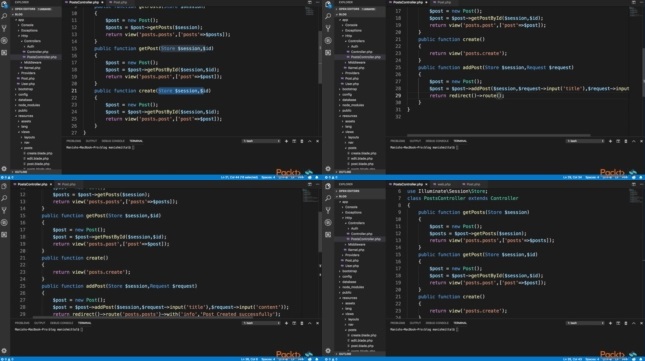Open Extensions view in the bottom-right window
Viewport: 645px width, 361px height.
(328, 235)
